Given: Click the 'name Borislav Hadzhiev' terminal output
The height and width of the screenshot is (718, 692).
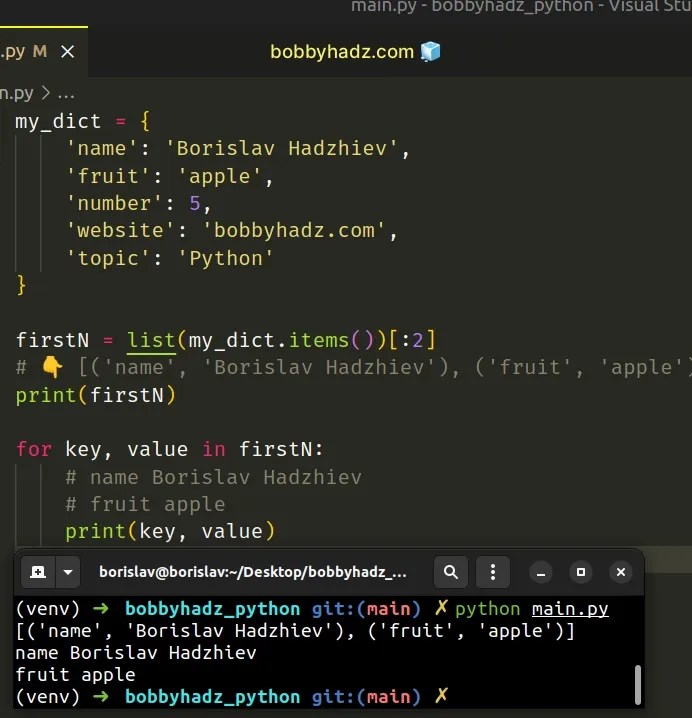Looking at the screenshot, I should pos(136,653).
